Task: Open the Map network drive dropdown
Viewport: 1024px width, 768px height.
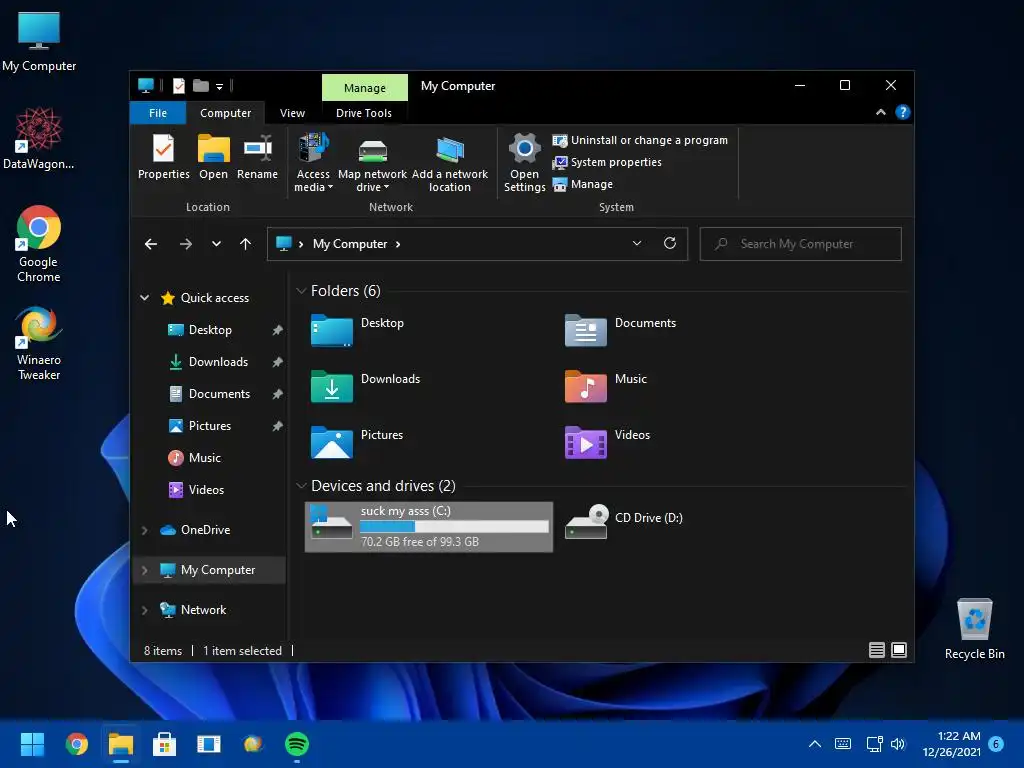Action: click(x=372, y=180)
